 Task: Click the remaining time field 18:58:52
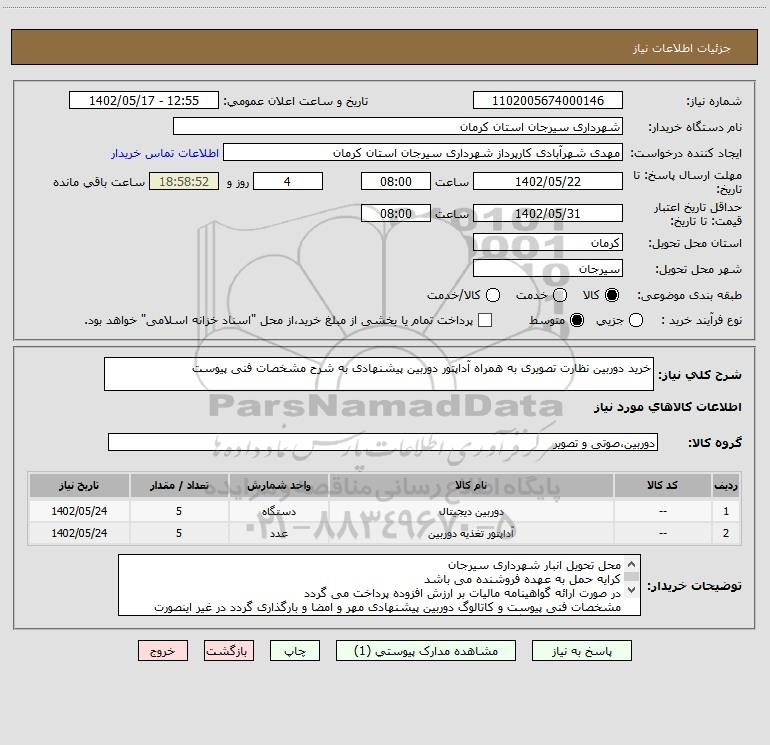(x=184, y=182)
